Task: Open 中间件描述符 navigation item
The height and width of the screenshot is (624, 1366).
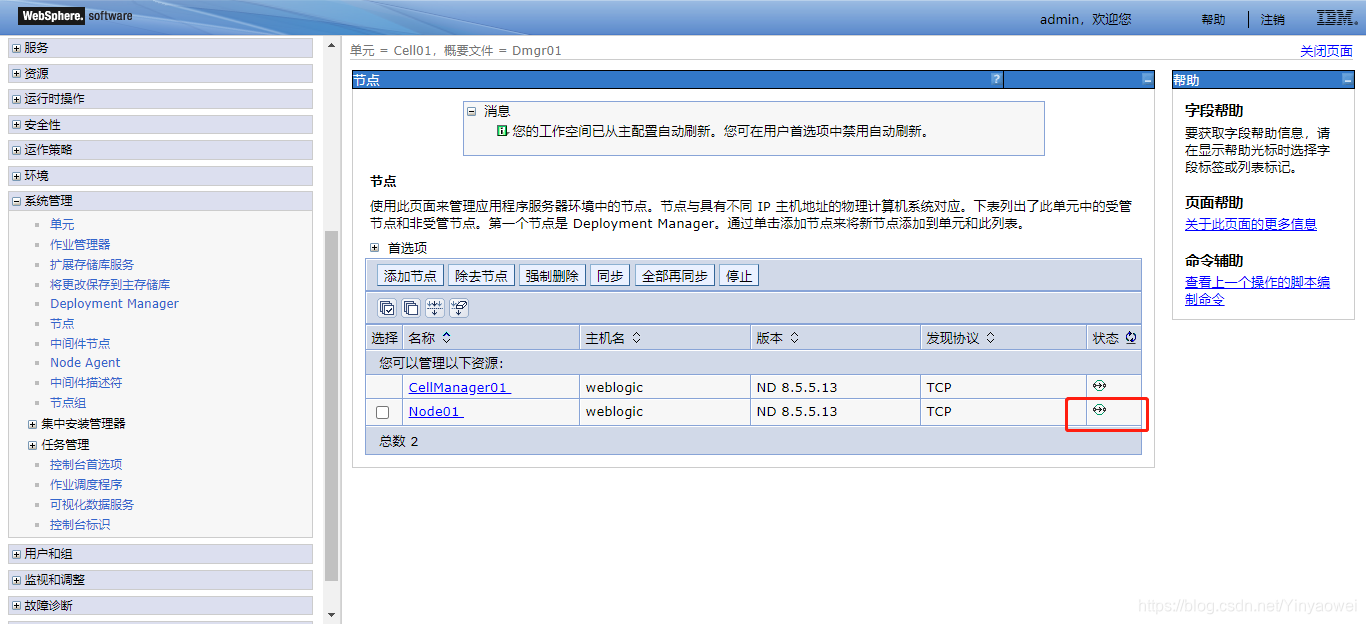Action: 86,382
